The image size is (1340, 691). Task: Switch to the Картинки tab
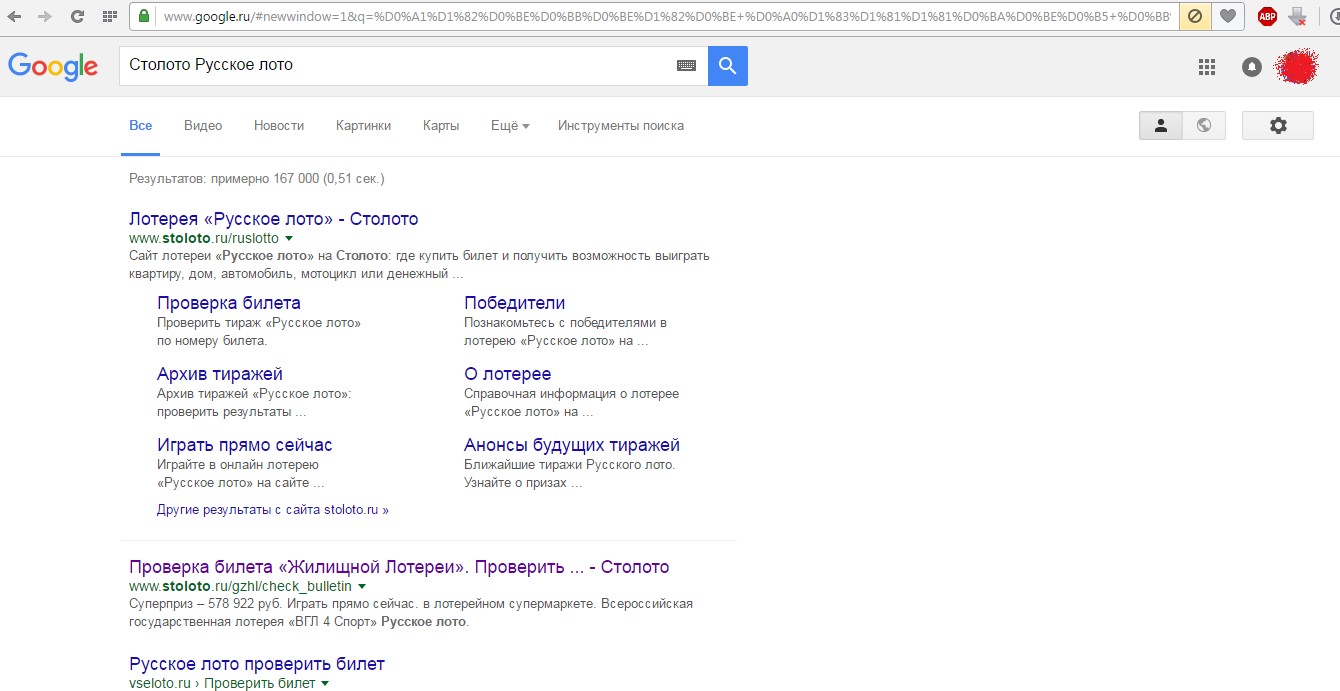coord(364,126)
